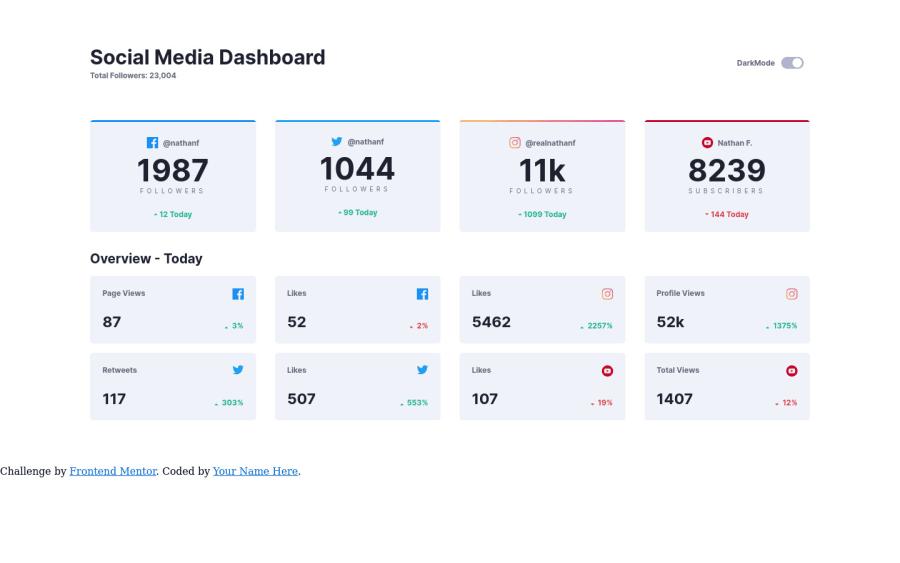Click the Facebook icon in Page Views card
Screen dimensions: 900x563
[238, 294]
